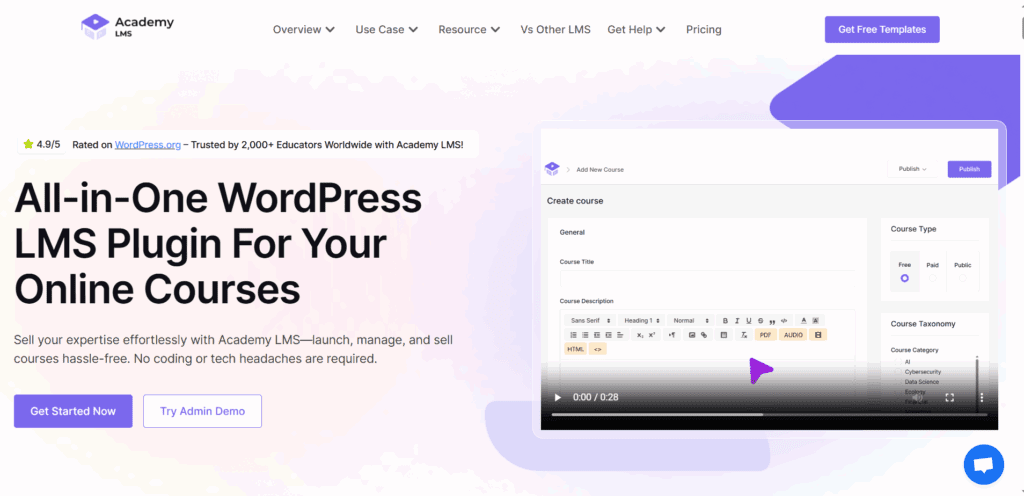Click the PDF insert button
Image resolution: width=1024 pixels, height=496 pixels.
coord(765,335)
